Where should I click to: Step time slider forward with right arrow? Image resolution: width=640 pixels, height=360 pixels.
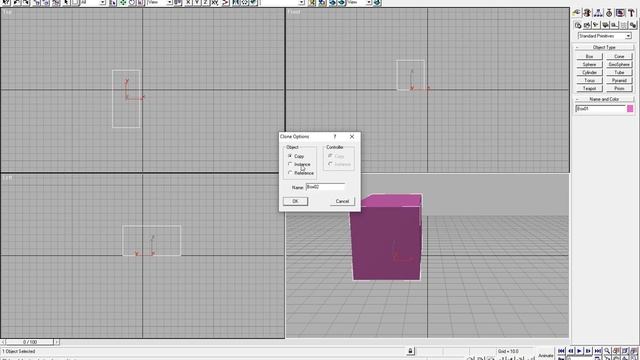(x=57, y=342)
